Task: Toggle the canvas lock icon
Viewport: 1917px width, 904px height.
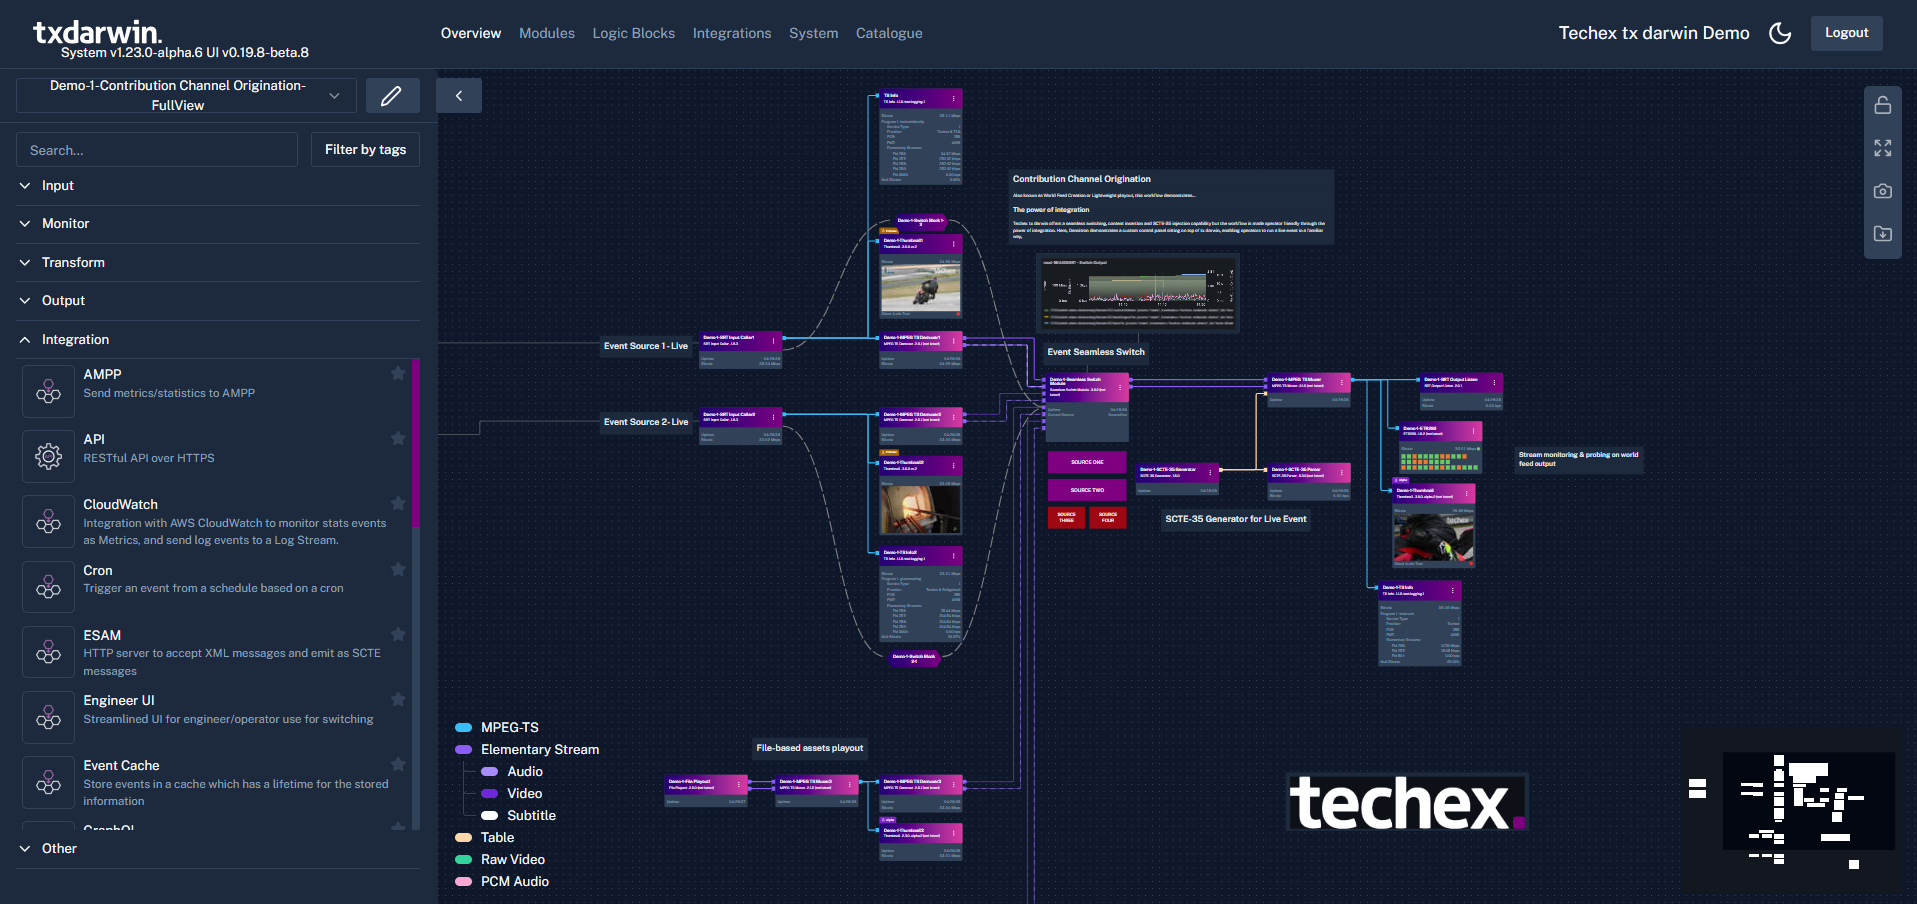Action: pos(1883,105)
